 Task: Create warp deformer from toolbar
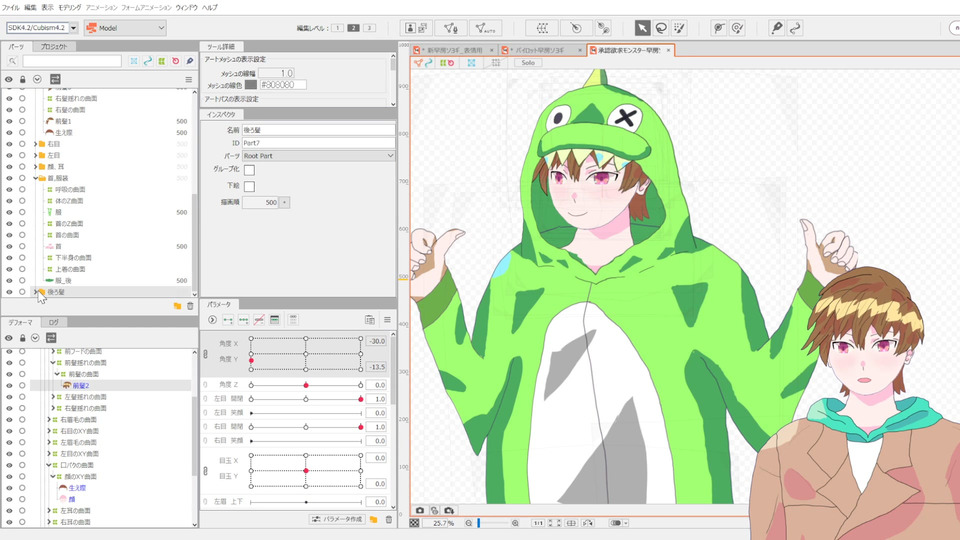click(x=542, y=28)
